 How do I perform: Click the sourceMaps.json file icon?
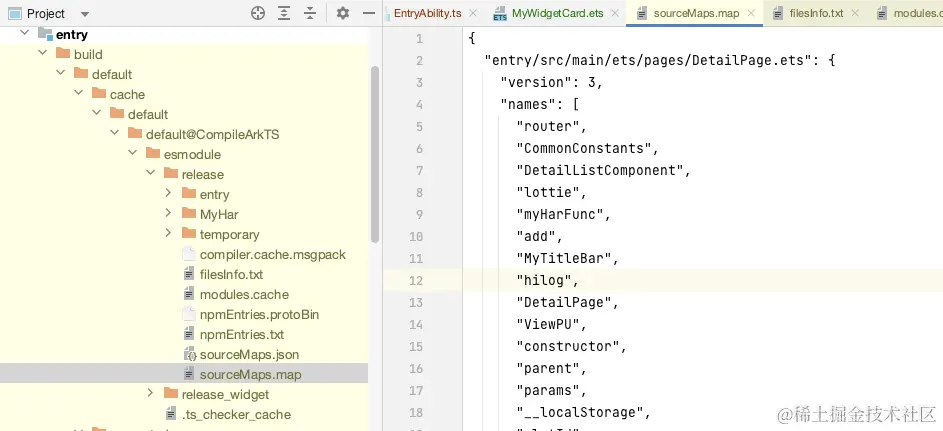pyautogui.click(x=189, y=354)
